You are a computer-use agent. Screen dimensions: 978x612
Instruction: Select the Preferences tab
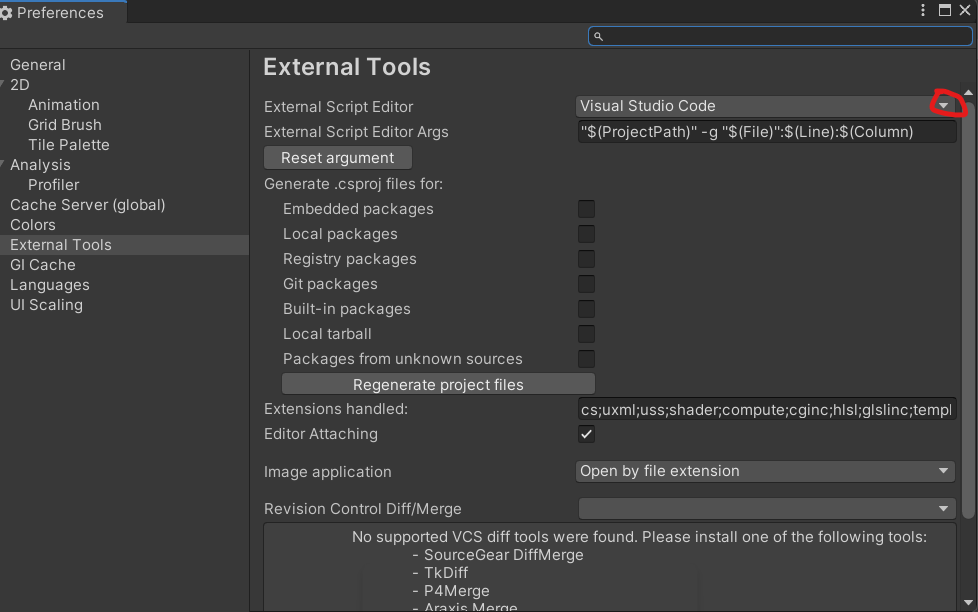[62, 12]
